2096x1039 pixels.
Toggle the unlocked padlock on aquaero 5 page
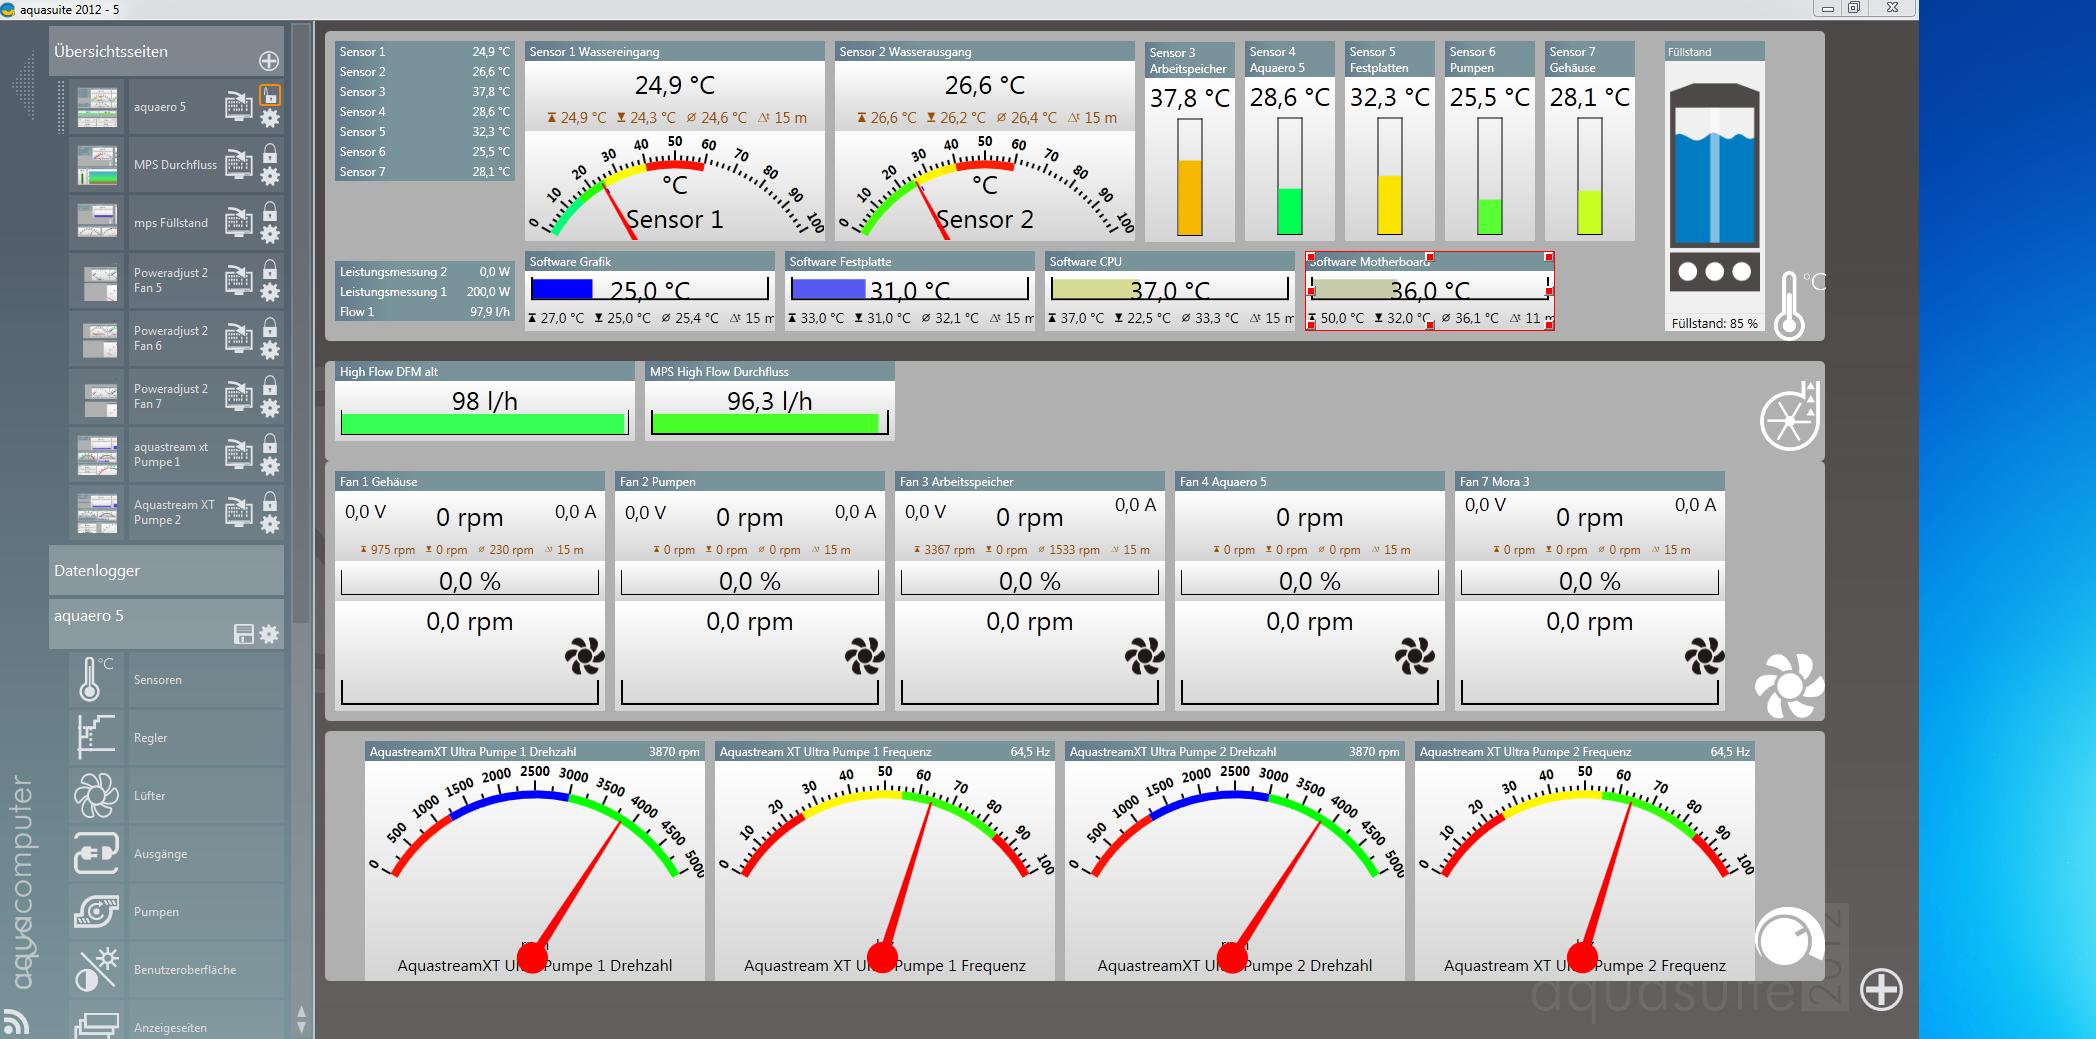(270, 95)
